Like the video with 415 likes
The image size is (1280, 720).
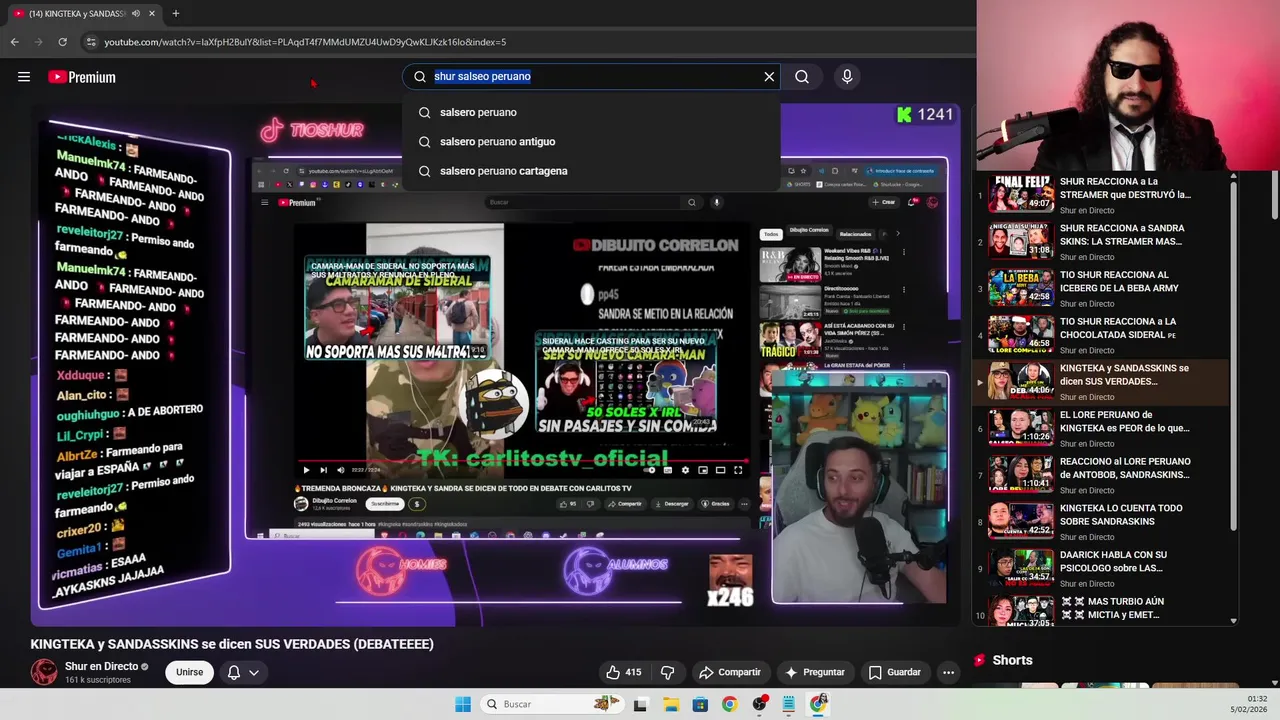click(623, 672)
